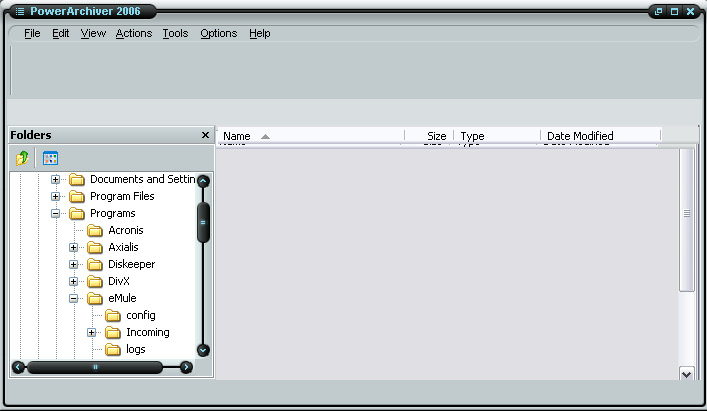Select the Programs tree item

pos(113,213)
